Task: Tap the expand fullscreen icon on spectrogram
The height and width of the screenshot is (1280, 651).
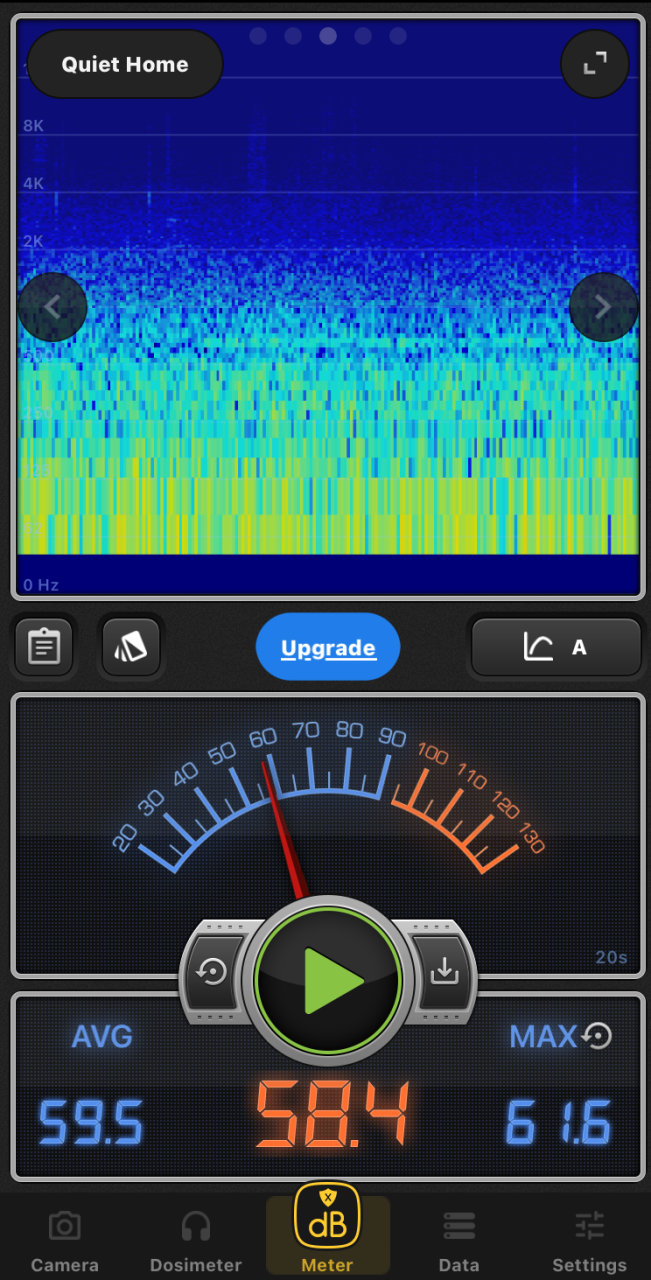Action: coord(595,64)
